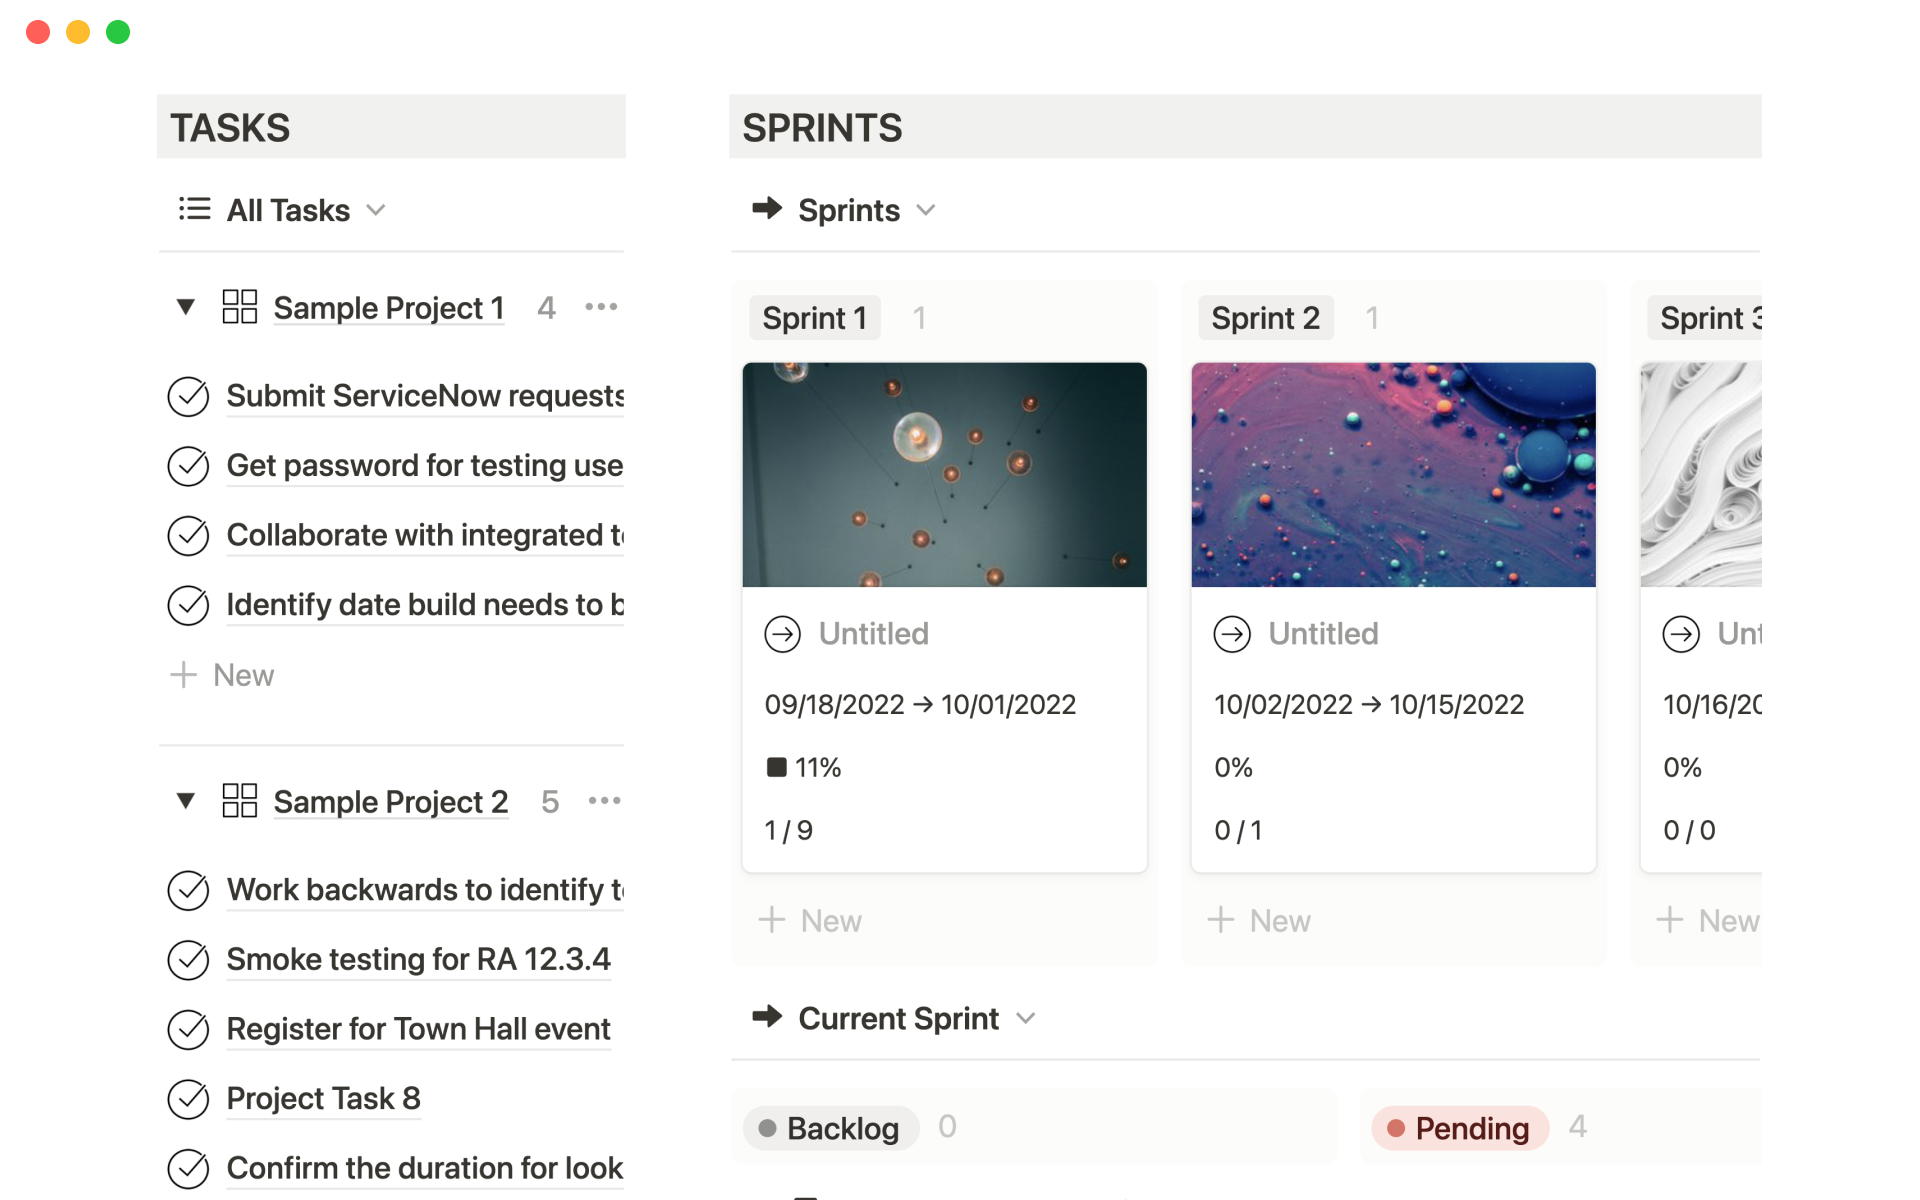The image size is (1920, 1200).
Task: Open Sample Project 1 options ellipsis
Action: [x=601, y=307]
